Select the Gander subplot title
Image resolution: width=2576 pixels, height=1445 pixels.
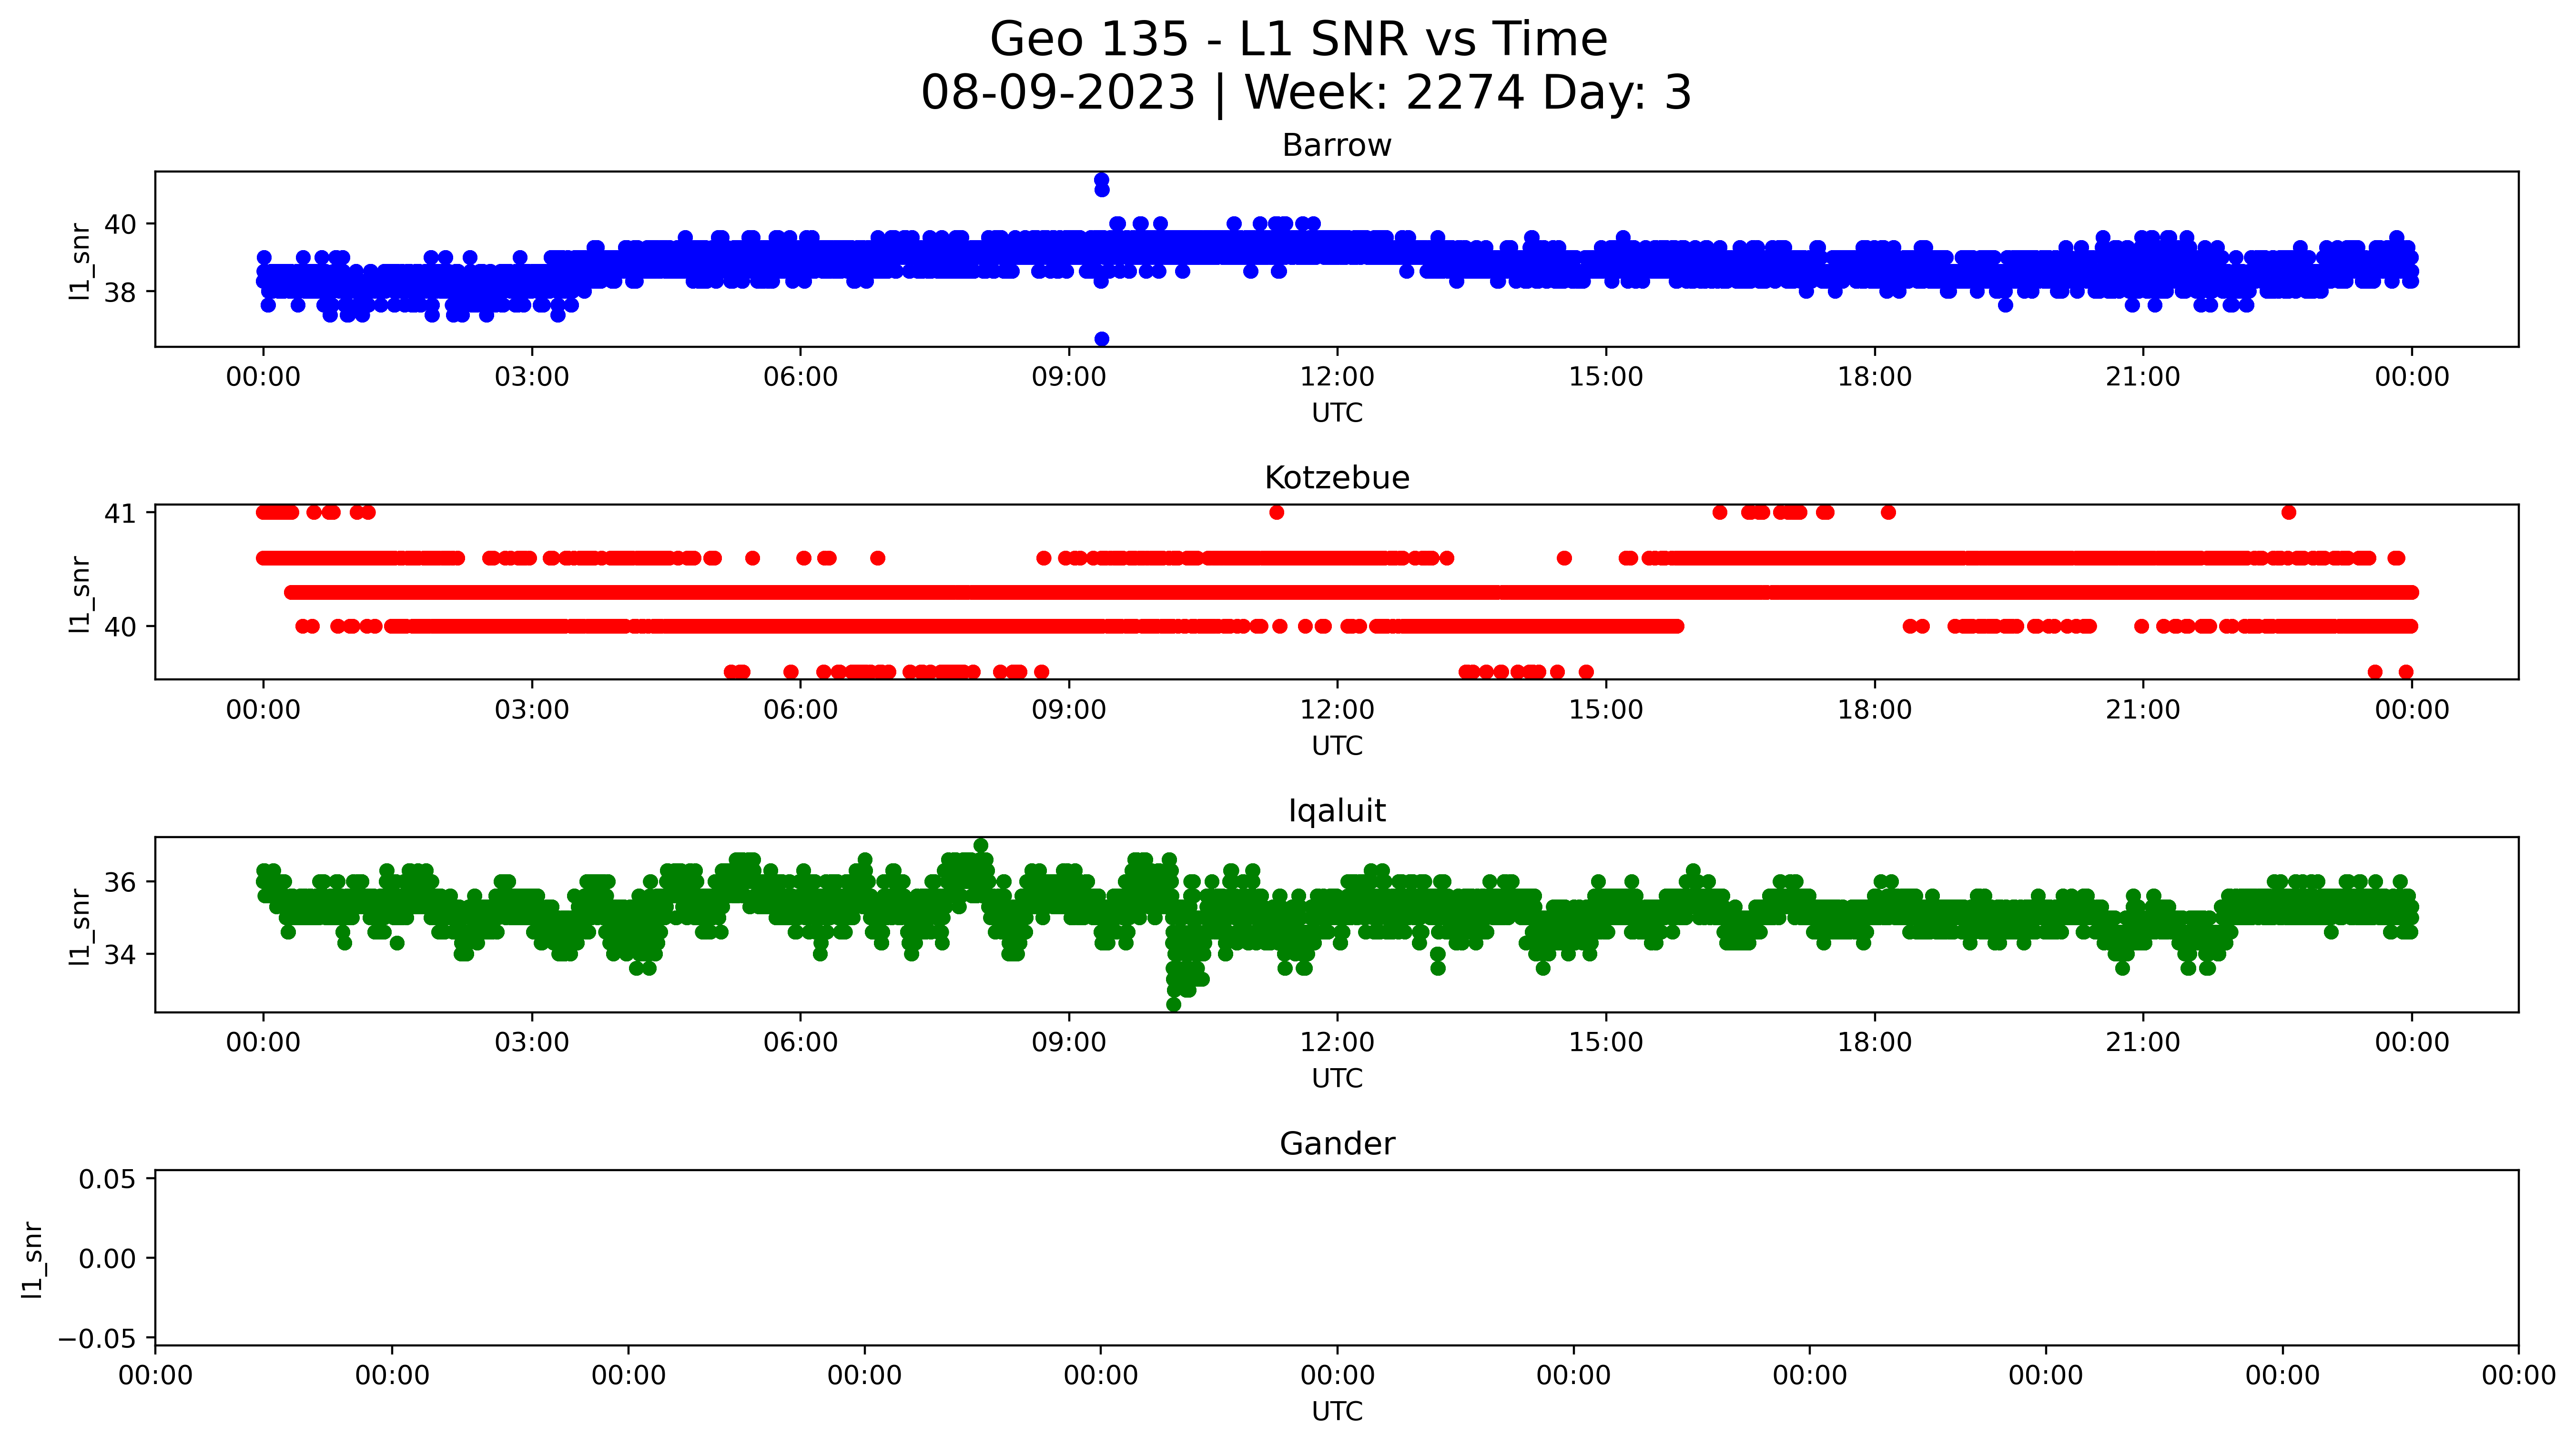[x=1337, y=1144]
